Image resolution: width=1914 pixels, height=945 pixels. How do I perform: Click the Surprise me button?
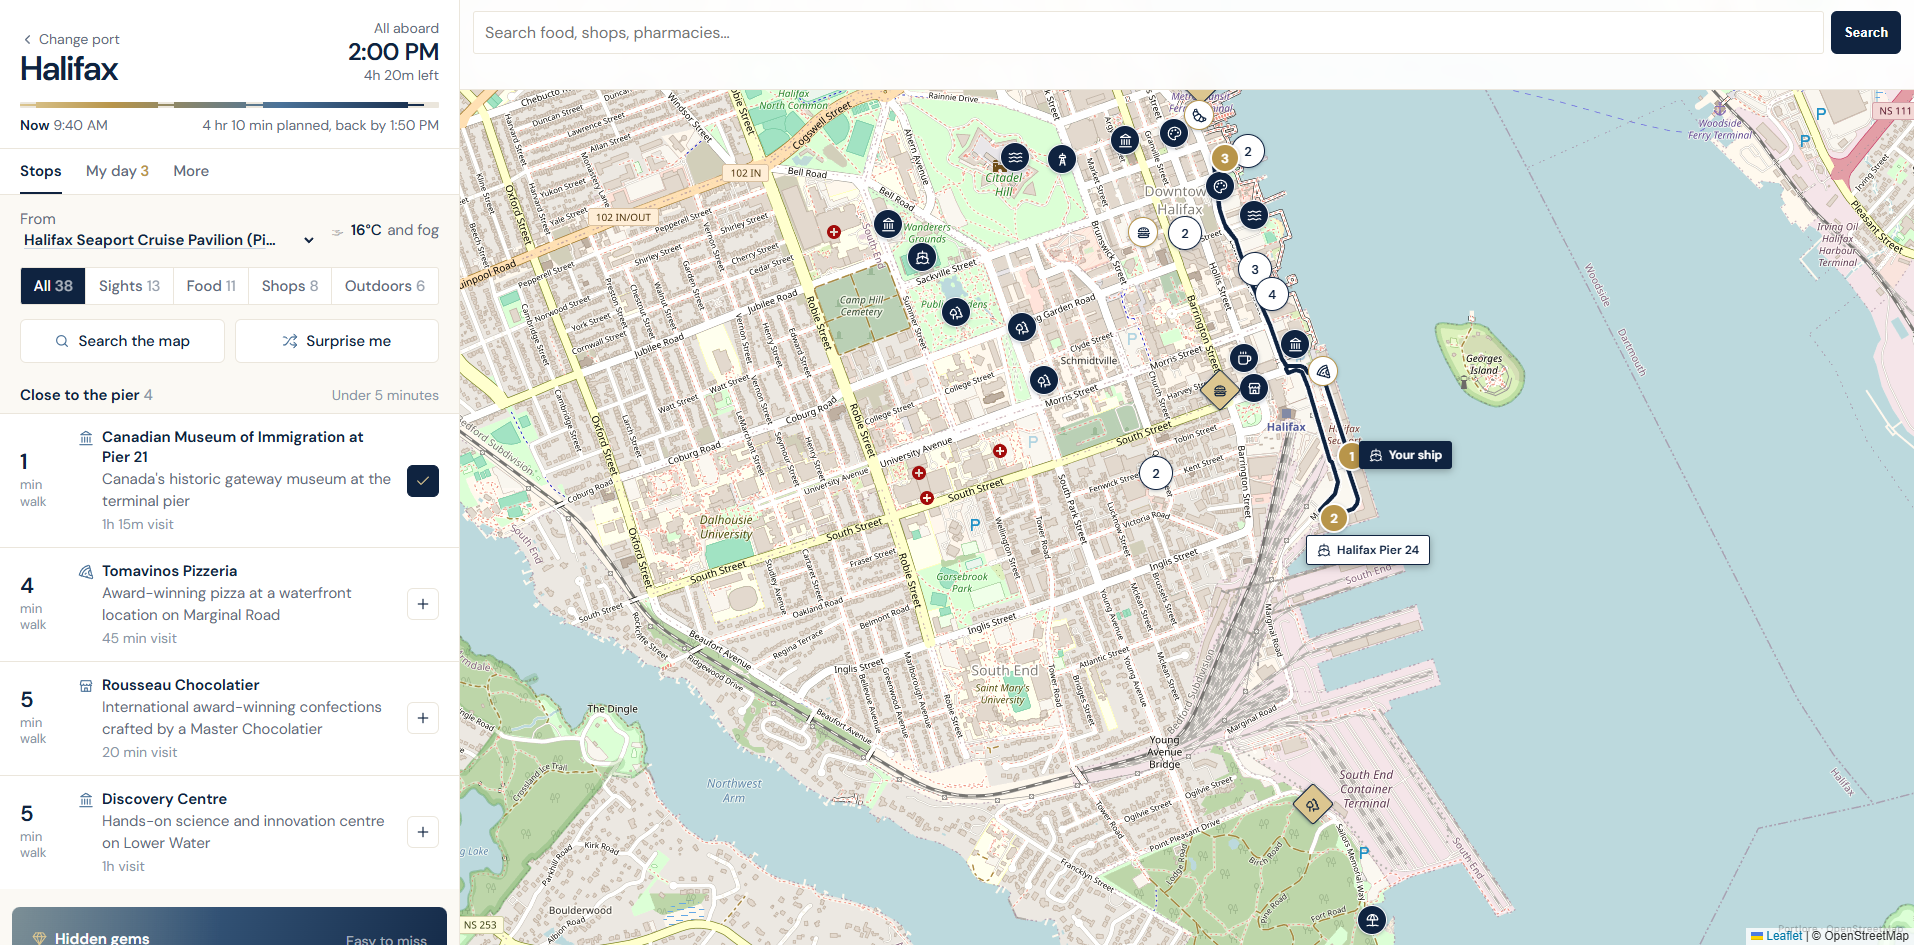337,341
